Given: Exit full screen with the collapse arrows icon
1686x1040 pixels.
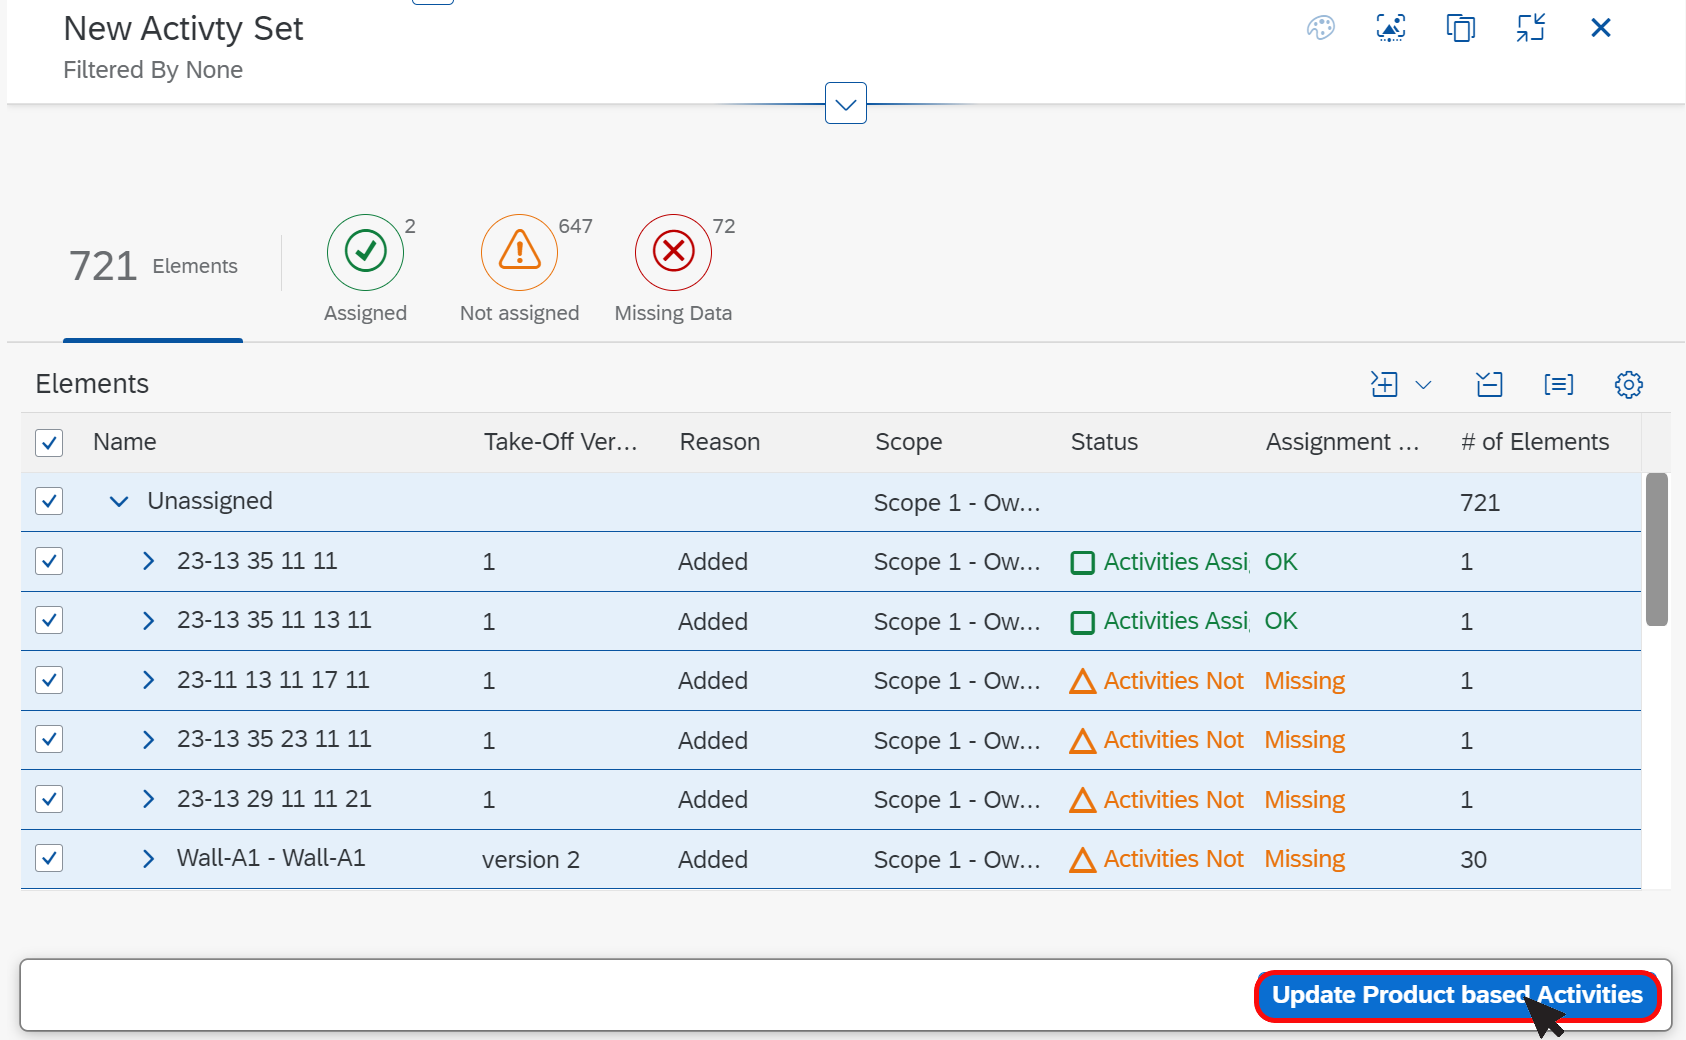Looking at the screenshot, I should [x=1531, y=28].
